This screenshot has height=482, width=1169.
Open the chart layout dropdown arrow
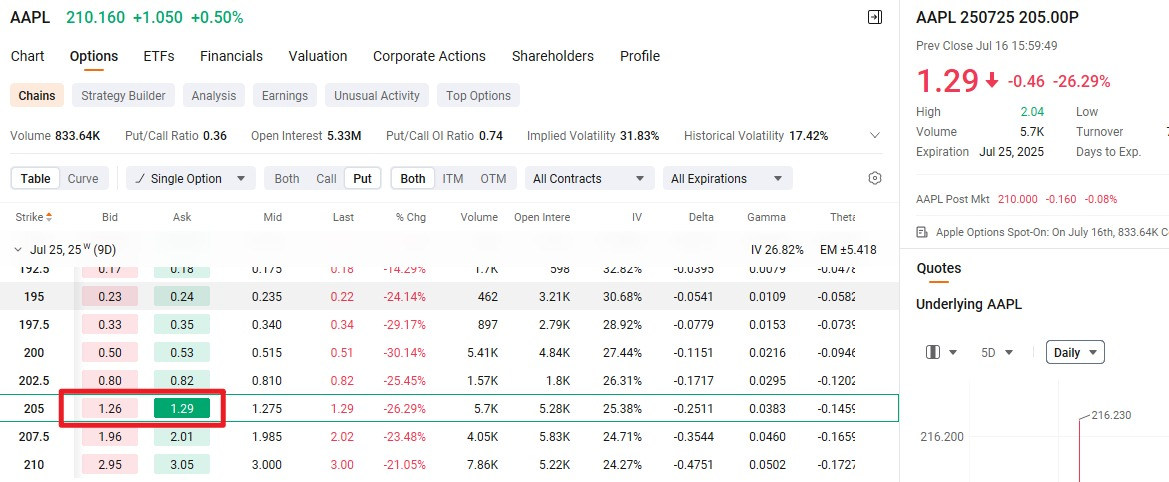pos(953,352)
